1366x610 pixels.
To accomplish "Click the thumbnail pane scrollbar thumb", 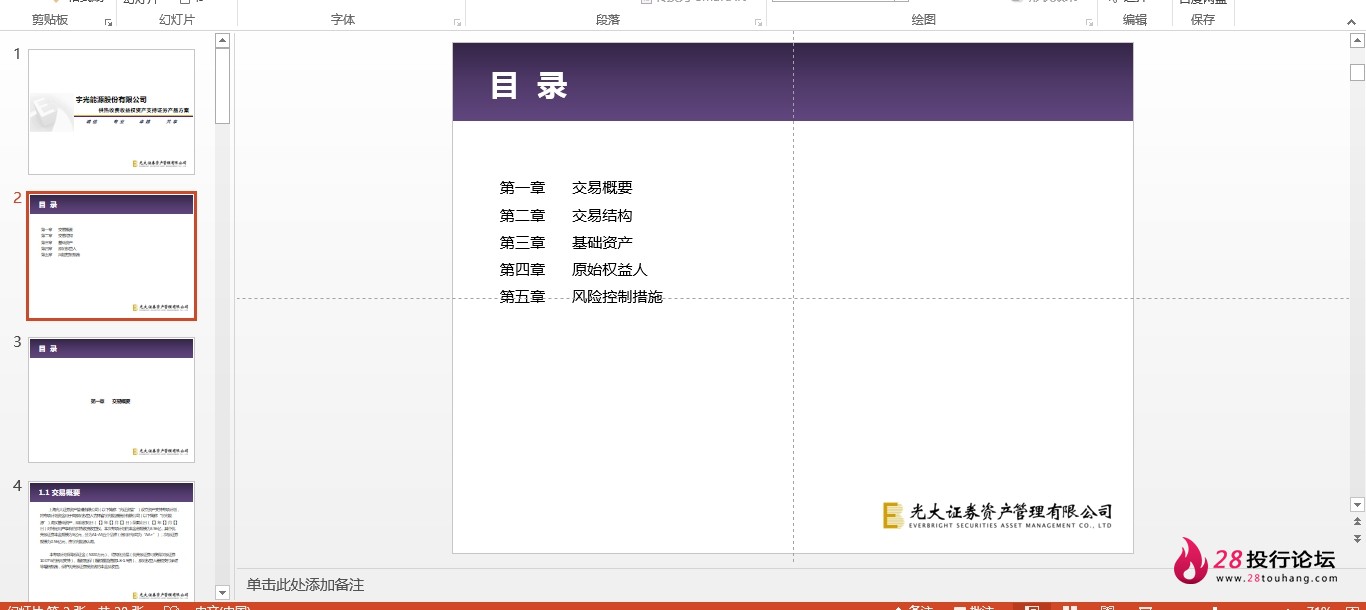I will 223,86.
